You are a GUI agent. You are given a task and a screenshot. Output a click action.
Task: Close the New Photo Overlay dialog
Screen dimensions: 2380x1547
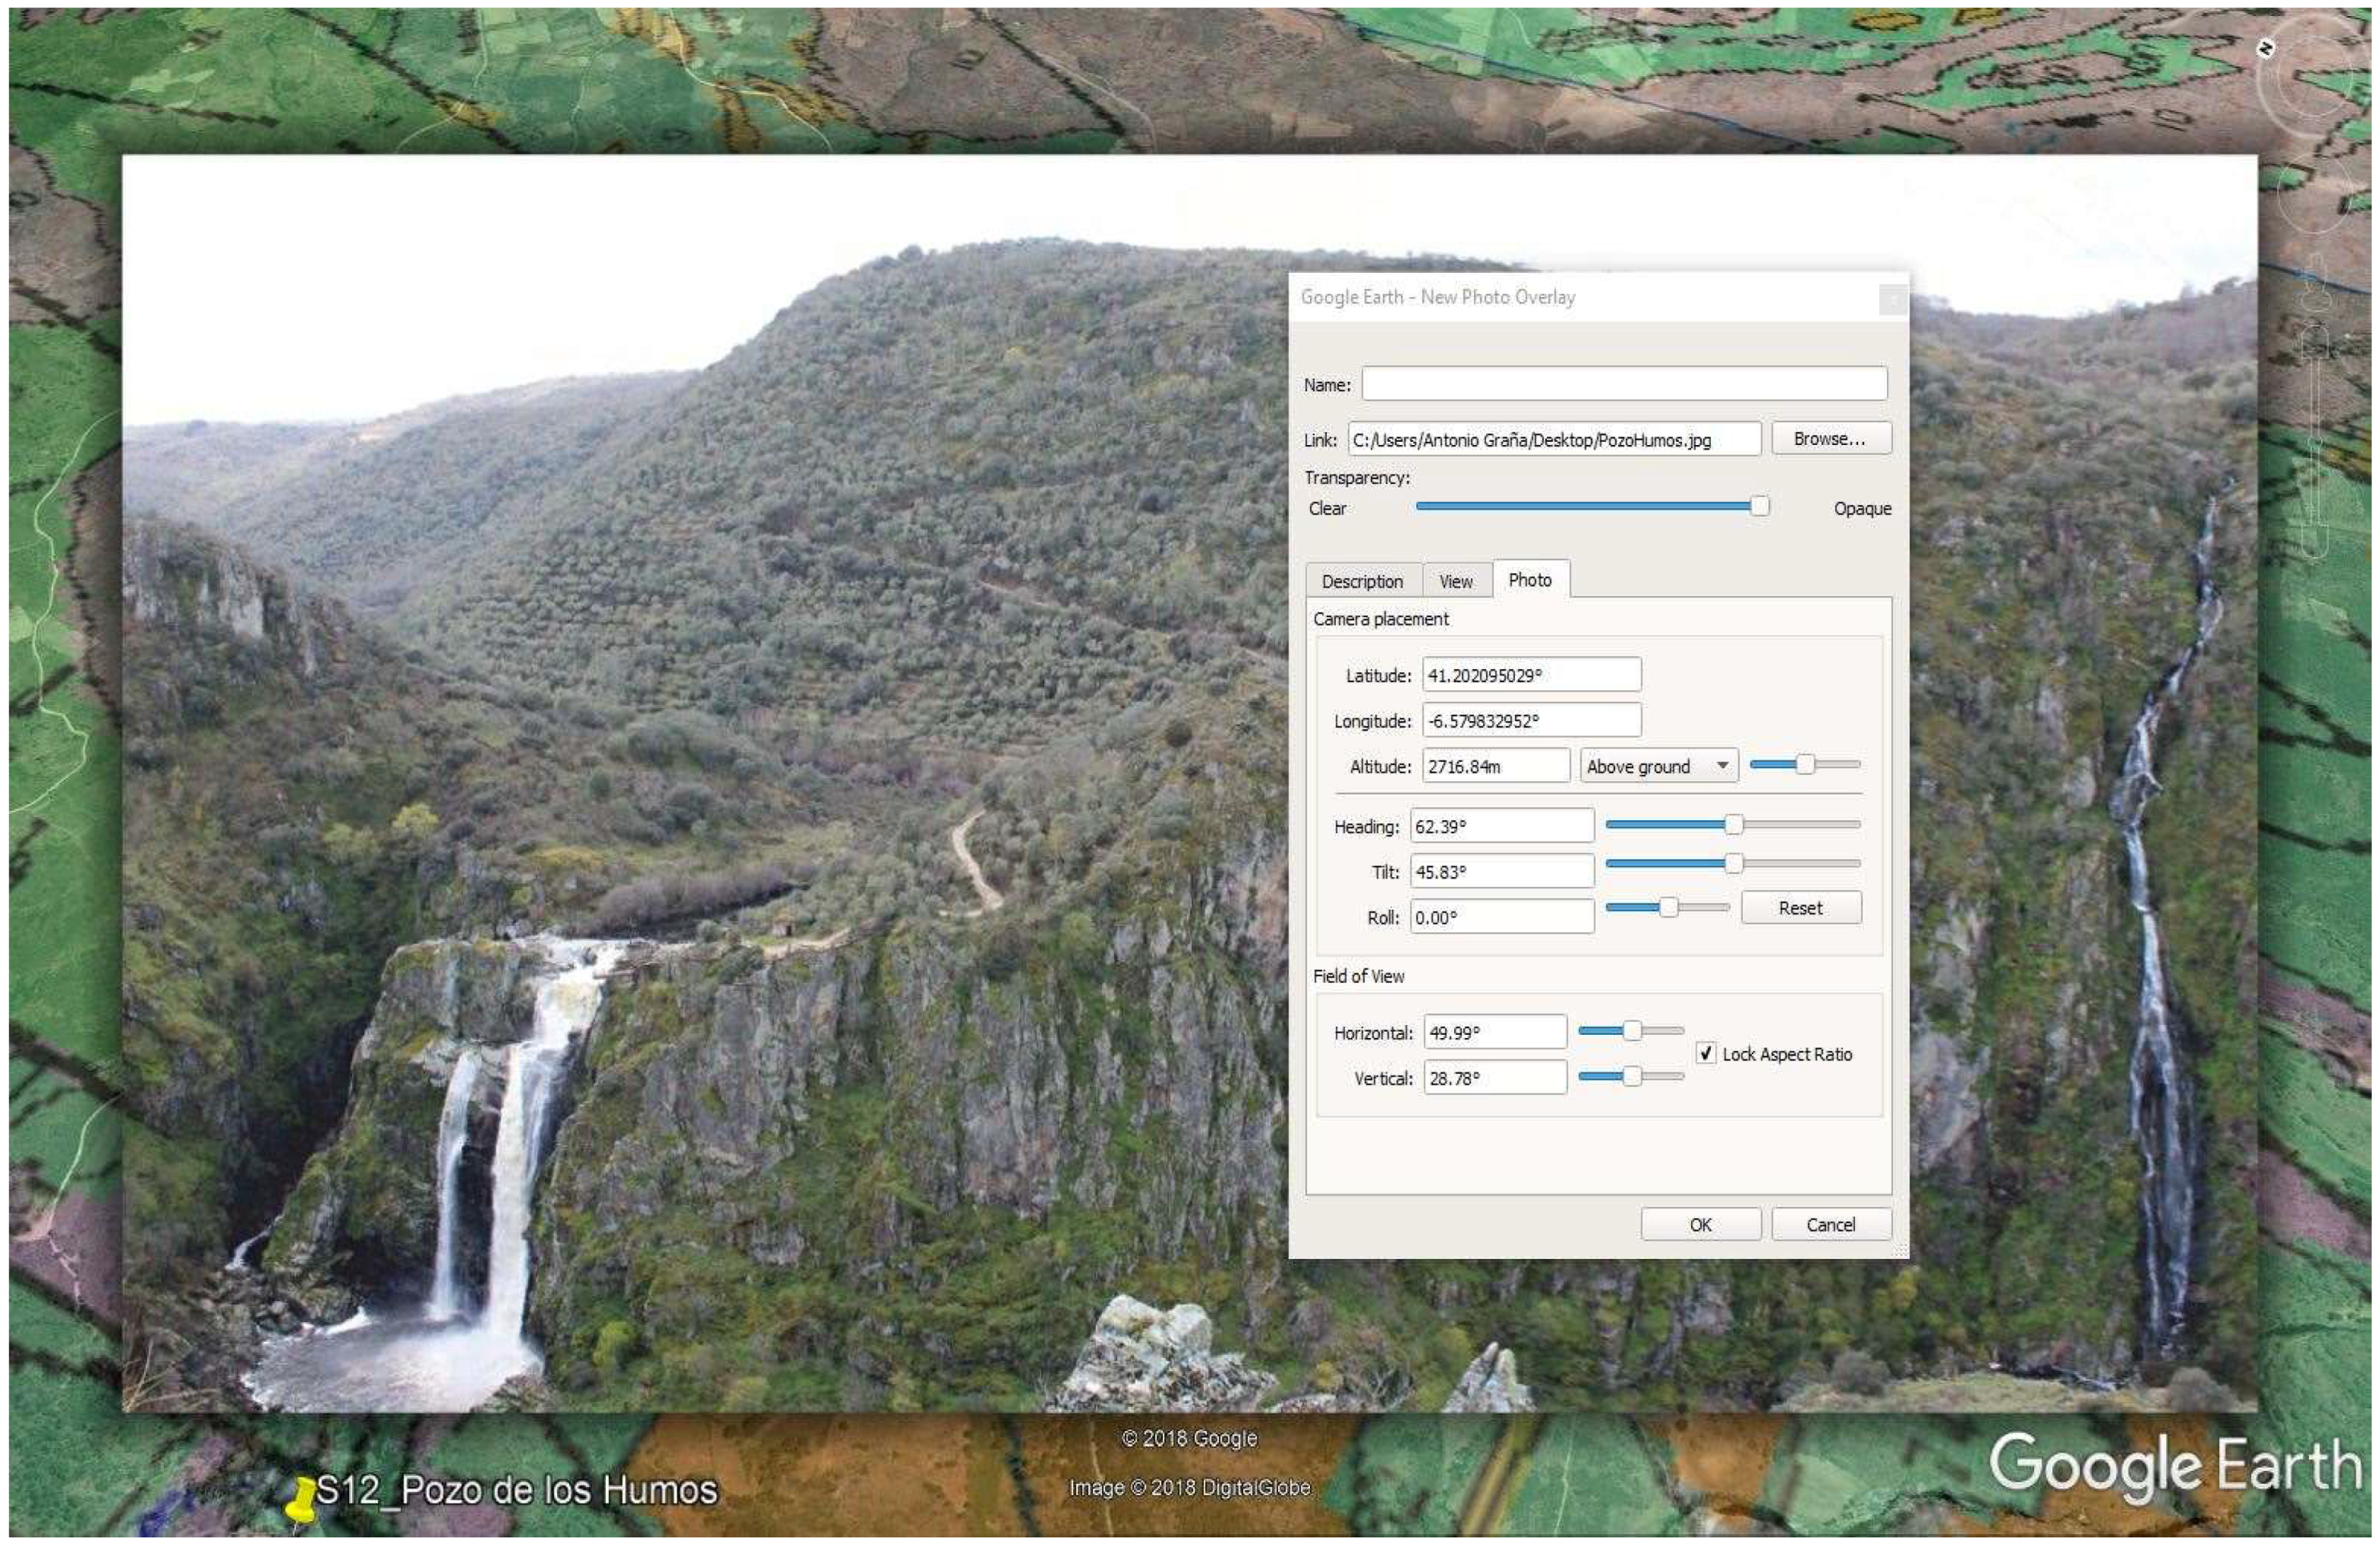click(x=1891, y=299)
